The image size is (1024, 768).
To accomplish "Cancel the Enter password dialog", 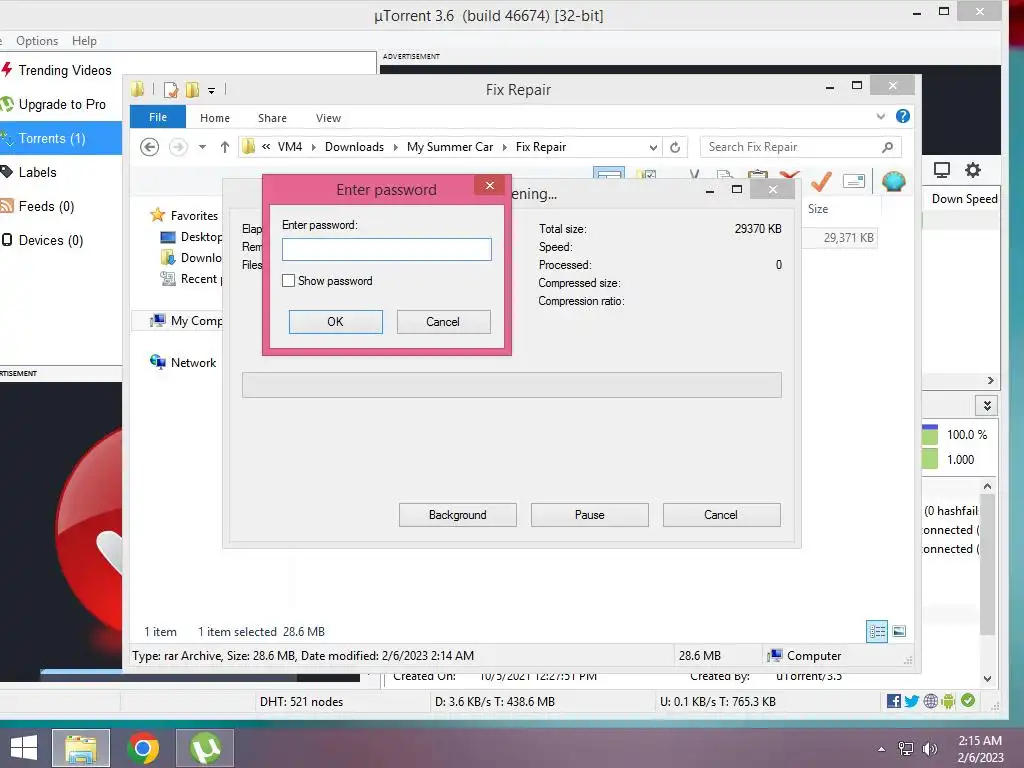I will pos(443,322).
